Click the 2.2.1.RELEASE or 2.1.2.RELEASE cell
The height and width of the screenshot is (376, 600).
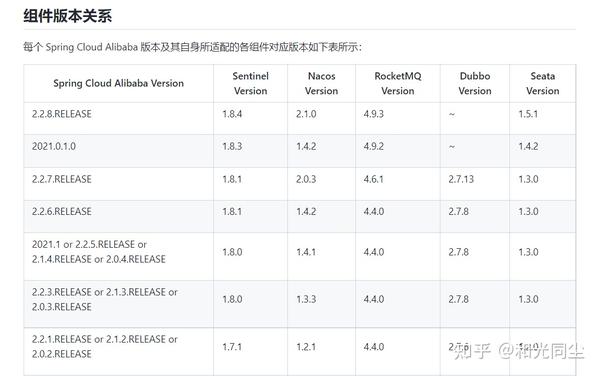pos(104,347)
